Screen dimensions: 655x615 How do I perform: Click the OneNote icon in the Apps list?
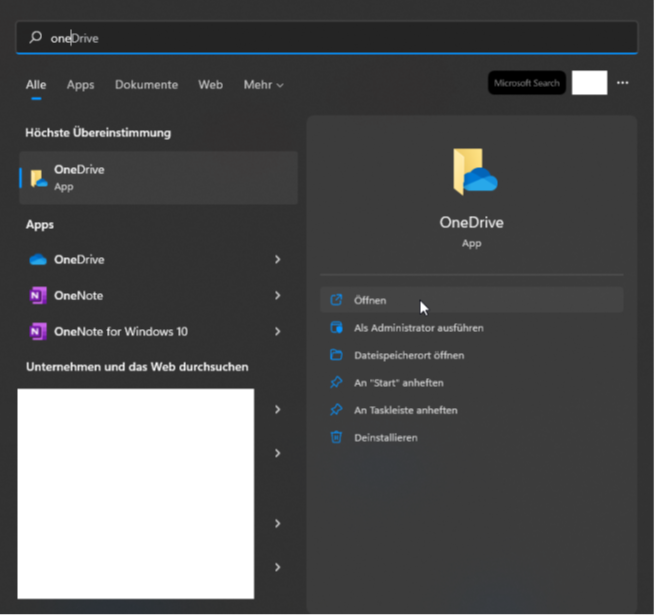[38, 296]
